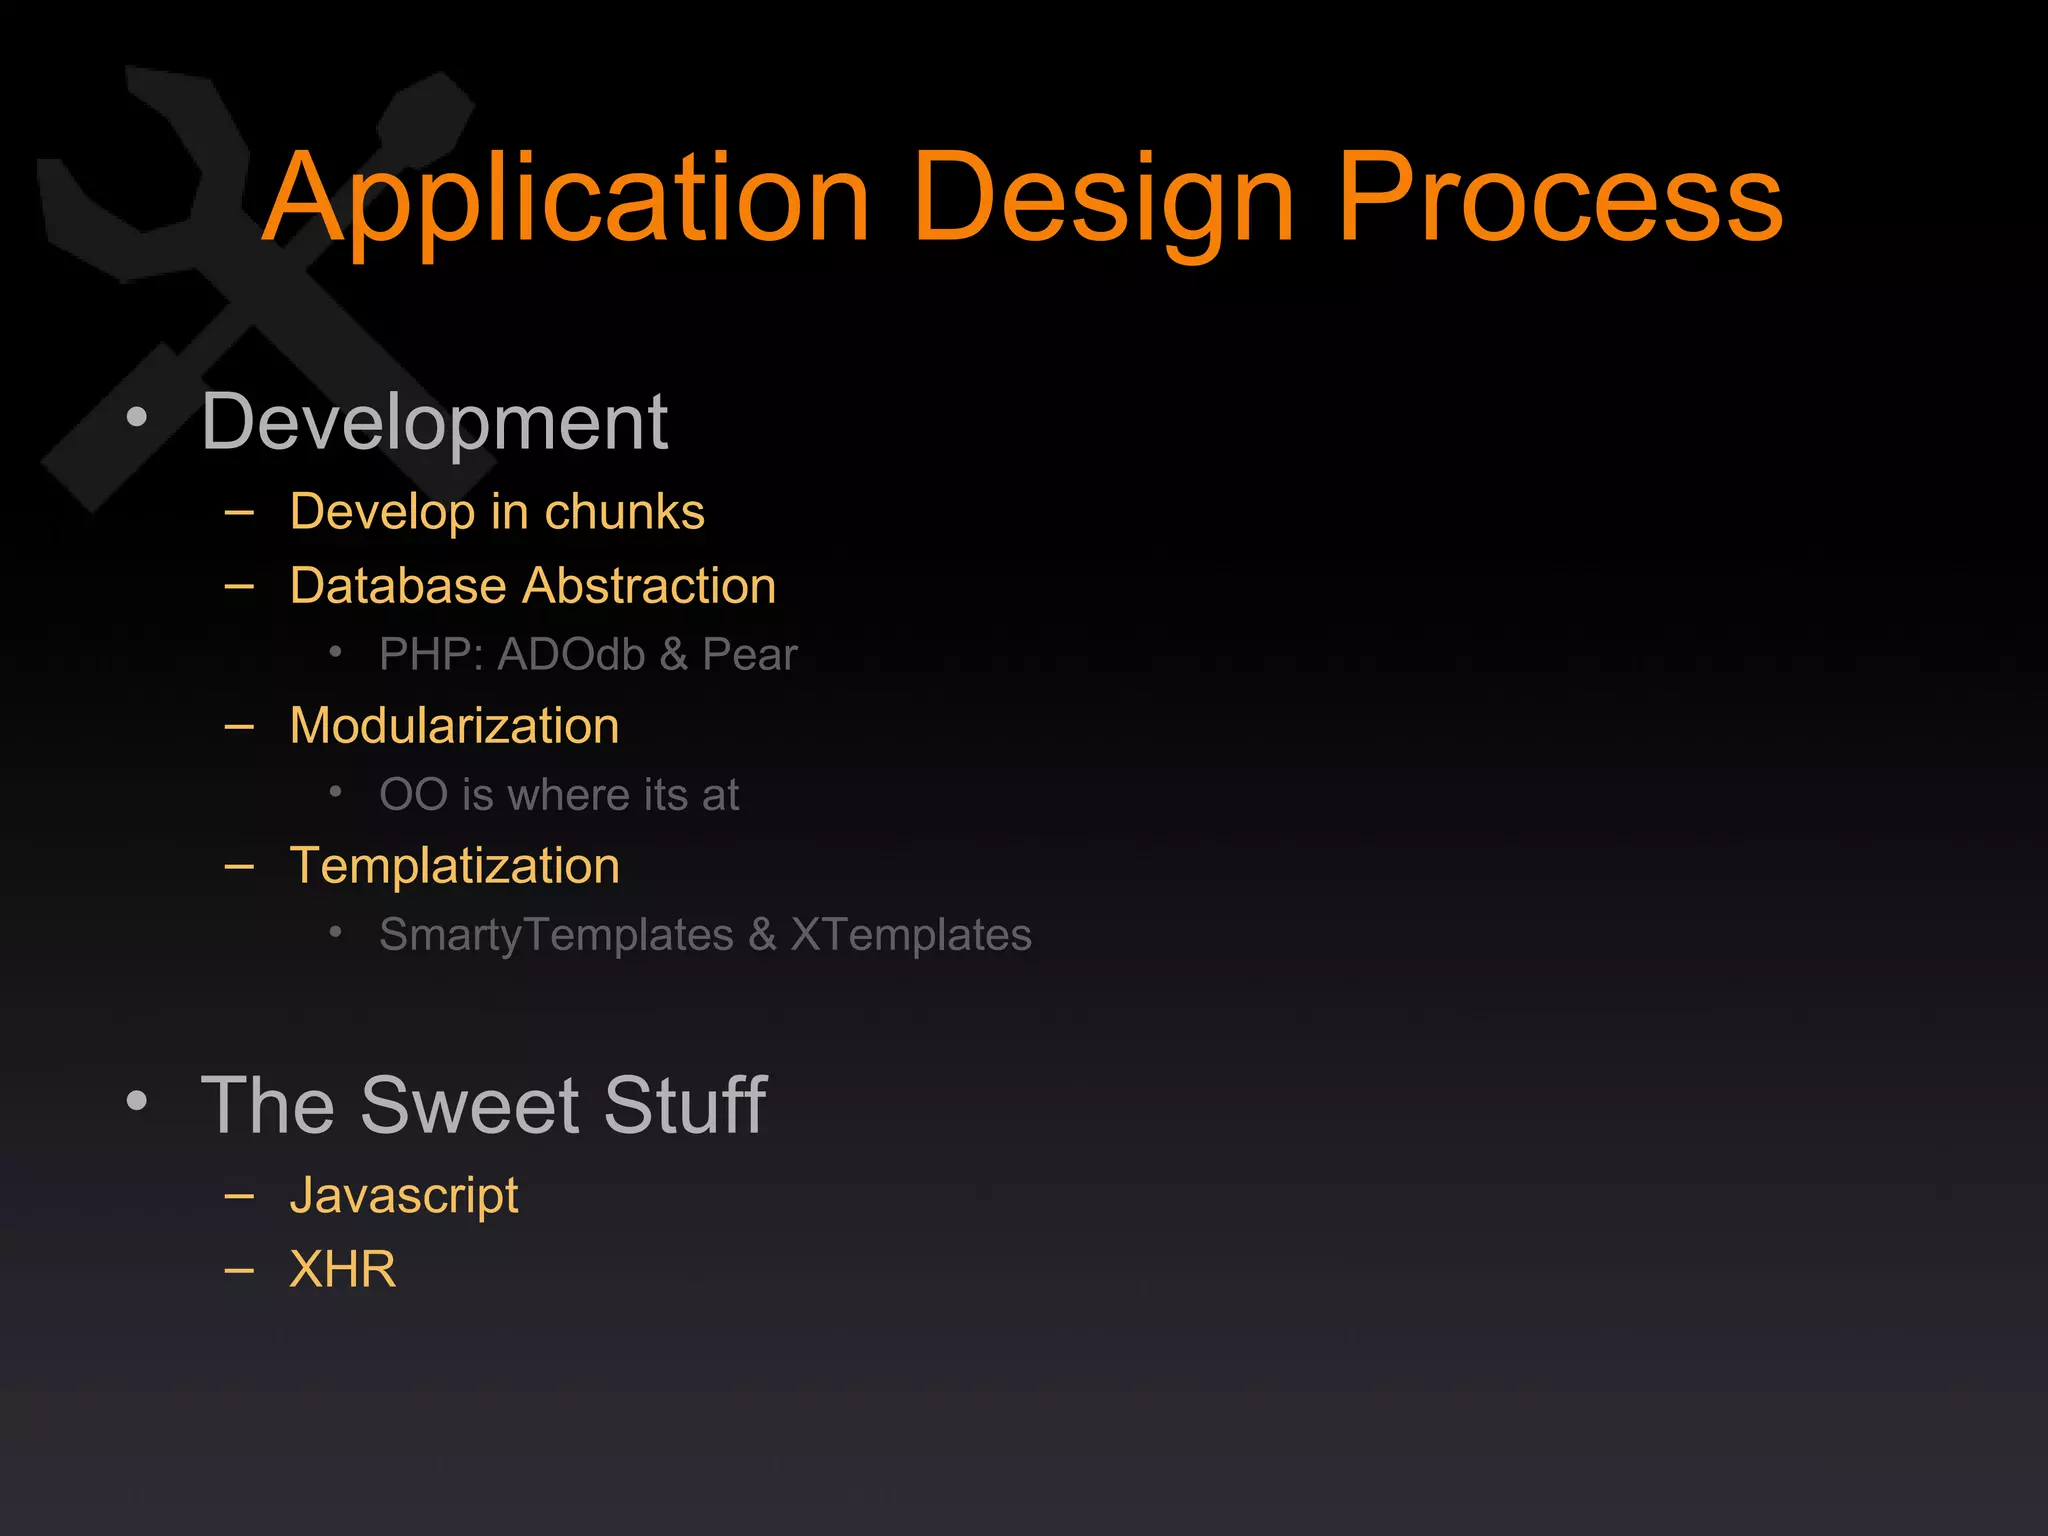Click the word Application in the title
2048x1536 pixels.
click(566, 197)
